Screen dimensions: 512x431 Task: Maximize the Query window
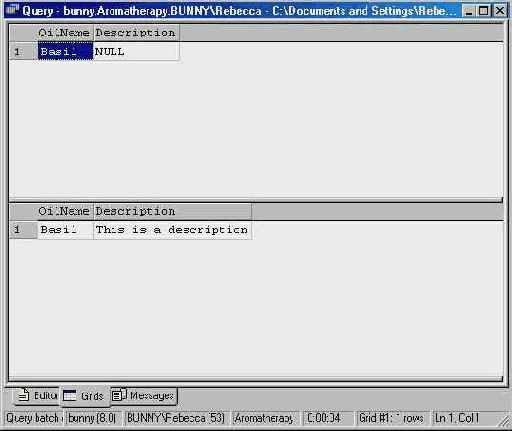coord(483,11)
